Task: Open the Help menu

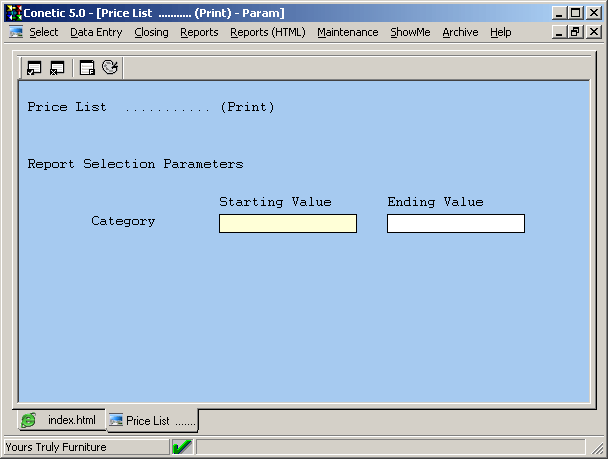Action: (500, 32)
